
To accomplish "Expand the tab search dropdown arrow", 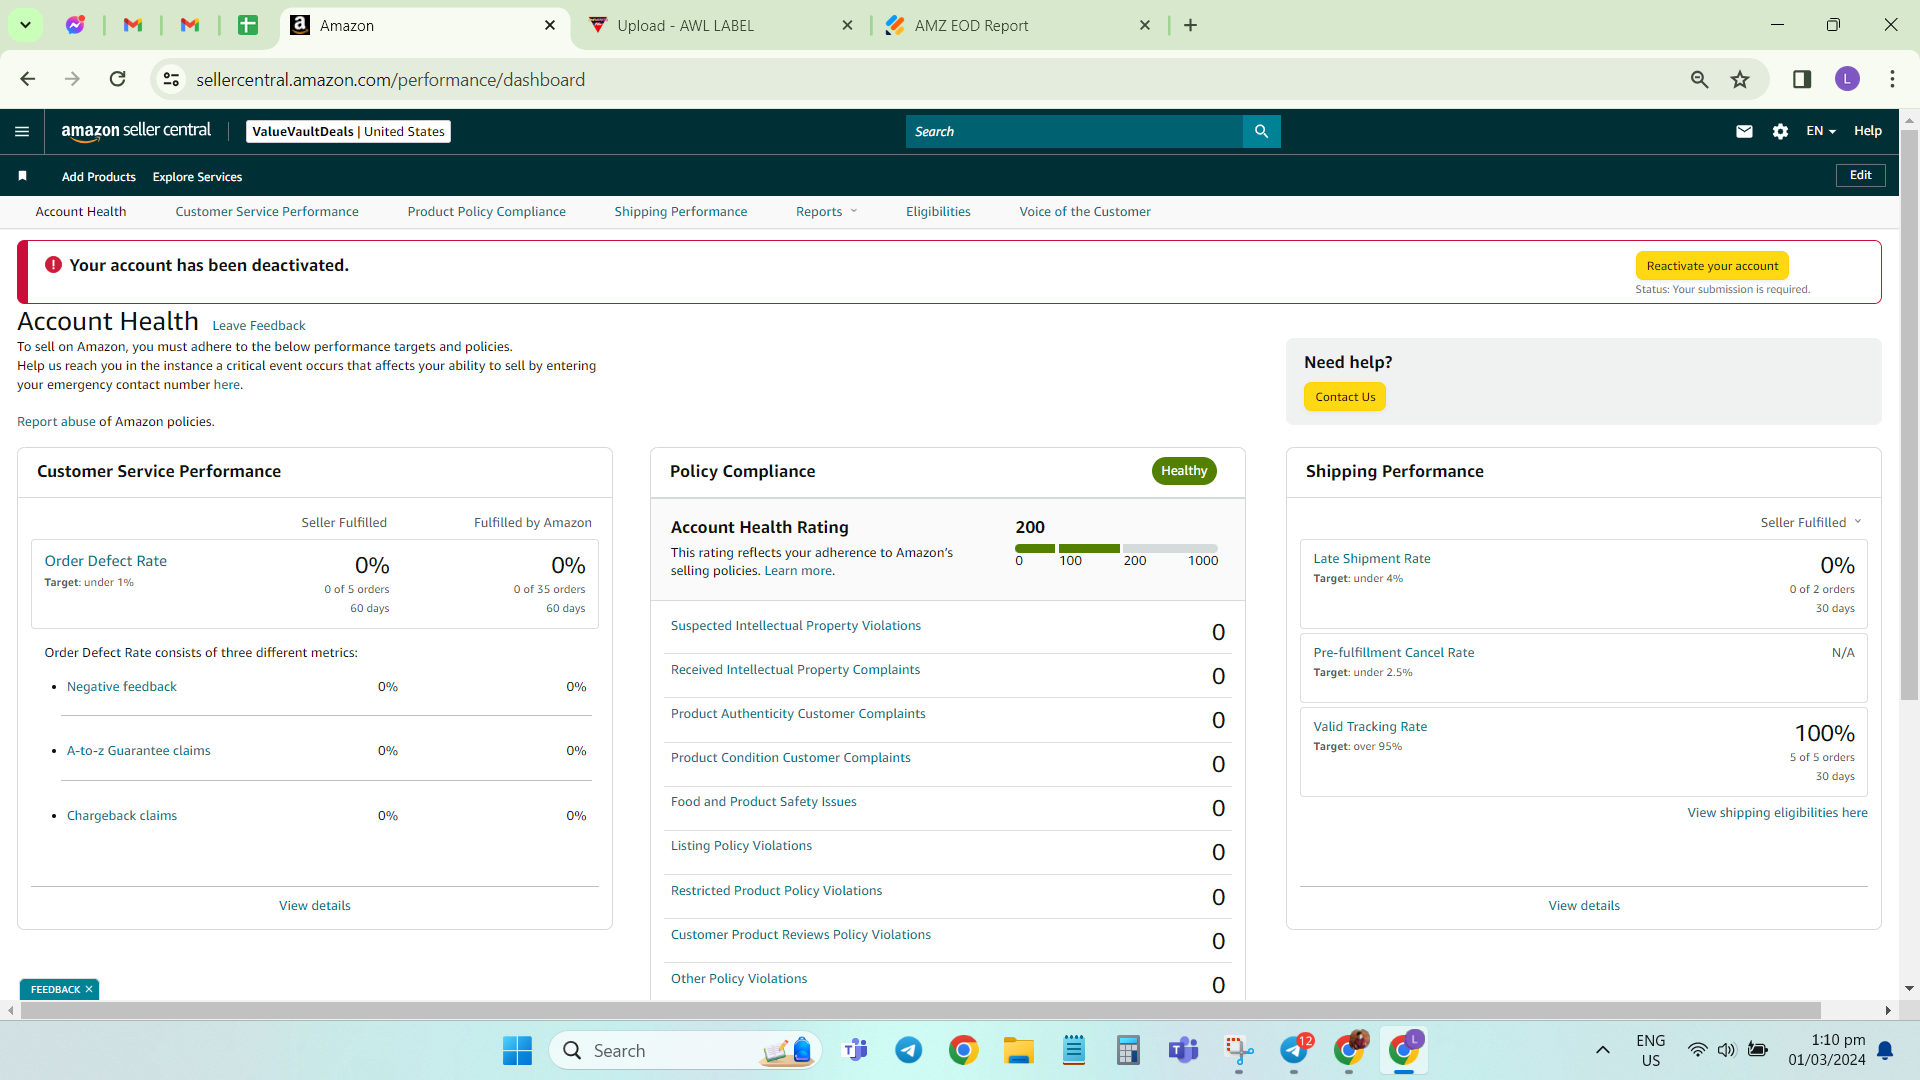I will click(x=25, y=25).
